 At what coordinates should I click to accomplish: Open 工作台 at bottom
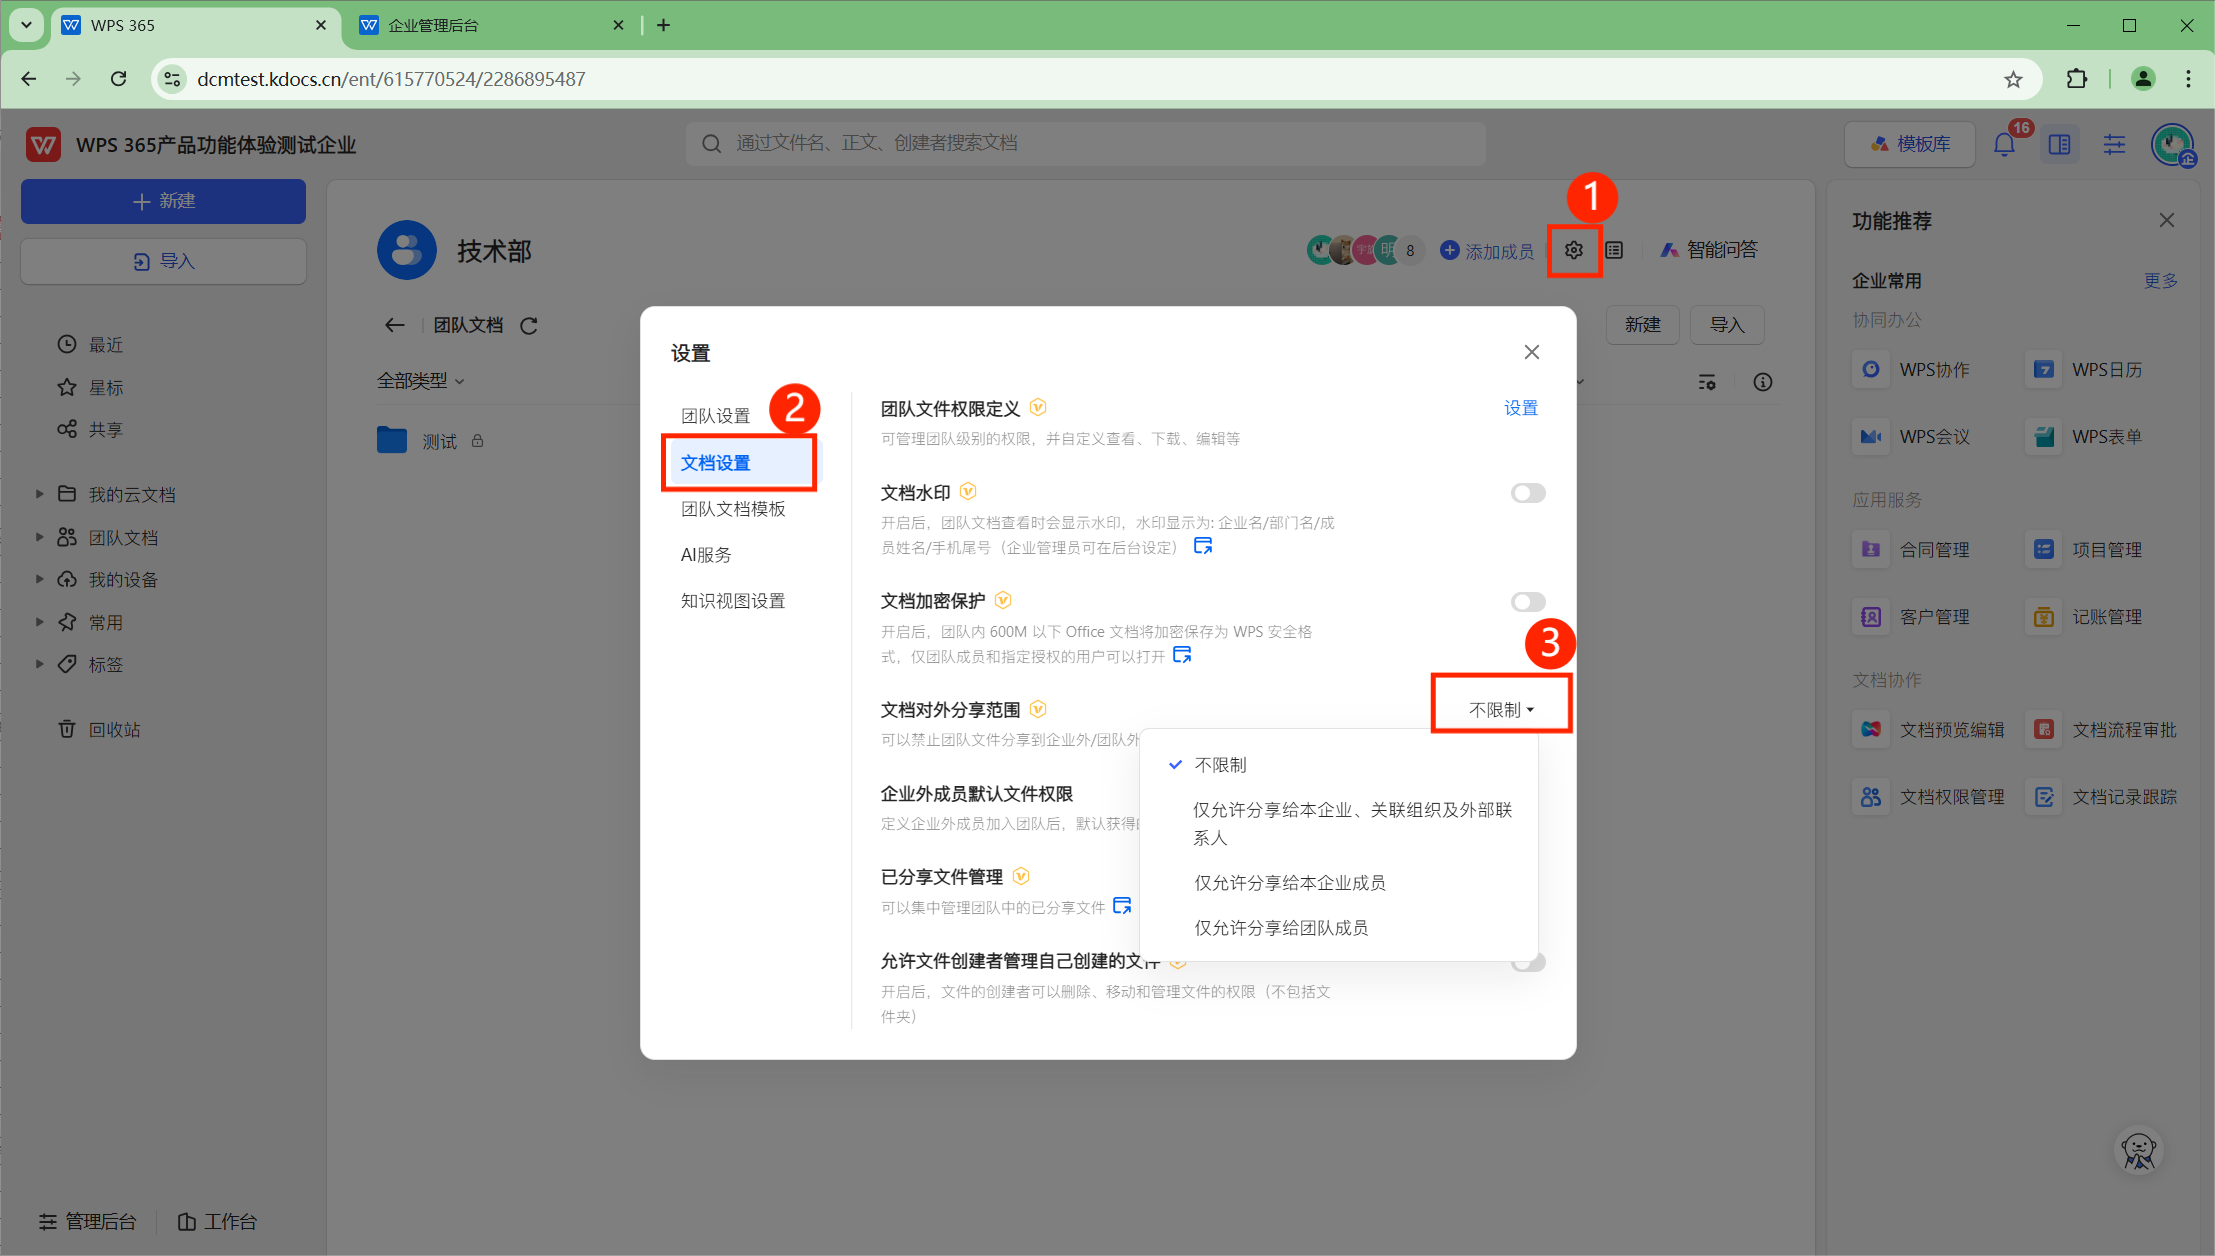(217, 1222)
